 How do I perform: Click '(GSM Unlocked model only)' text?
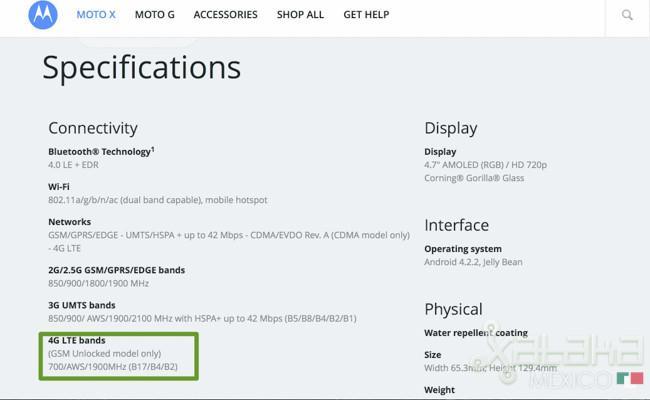104,354
